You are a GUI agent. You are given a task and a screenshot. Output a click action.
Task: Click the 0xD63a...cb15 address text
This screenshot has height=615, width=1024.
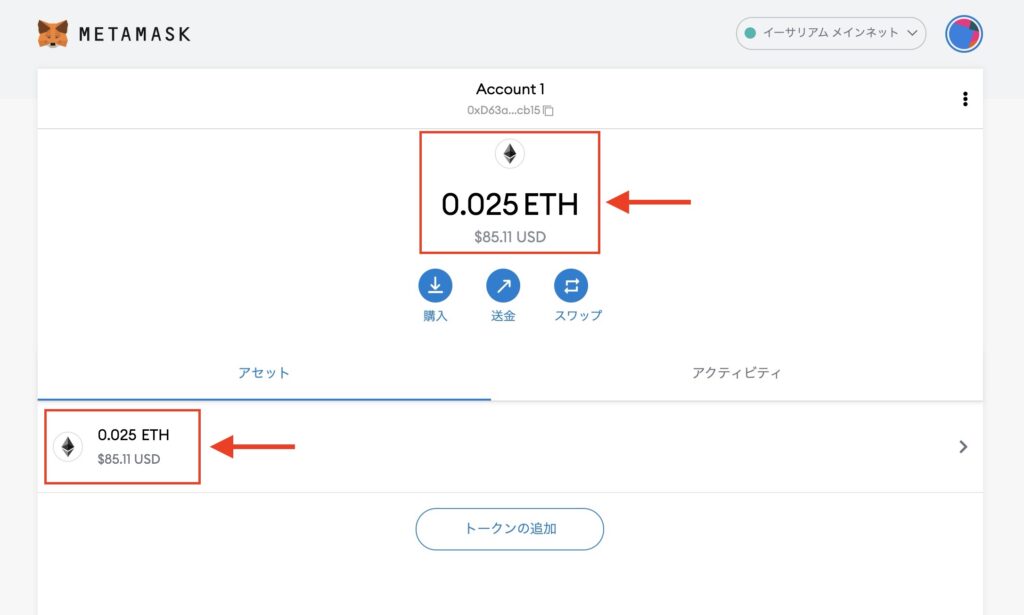tap(504, 110)
